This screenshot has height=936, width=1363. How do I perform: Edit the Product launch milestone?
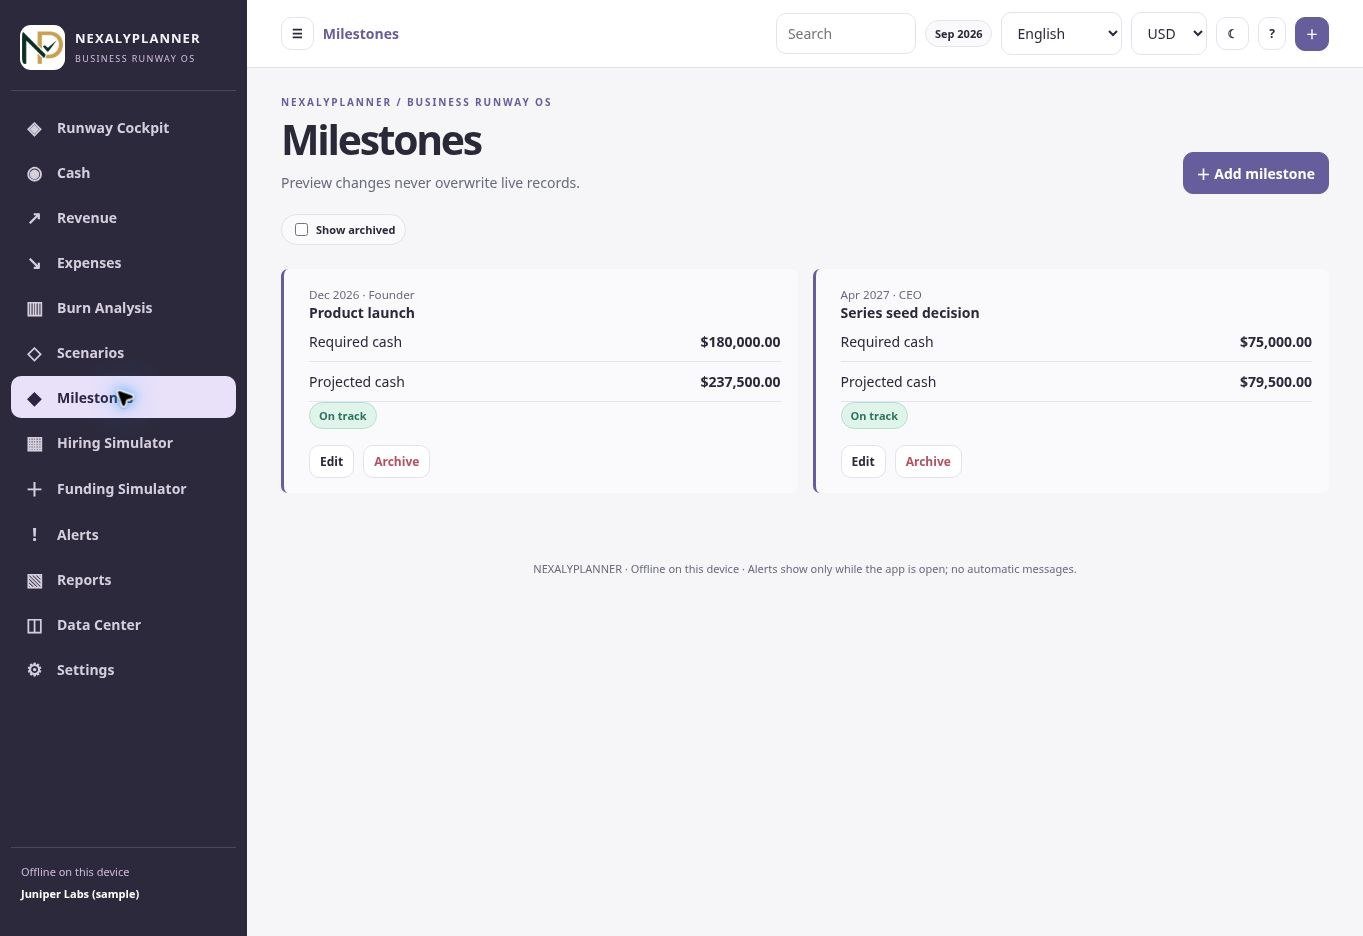[331, 462]
